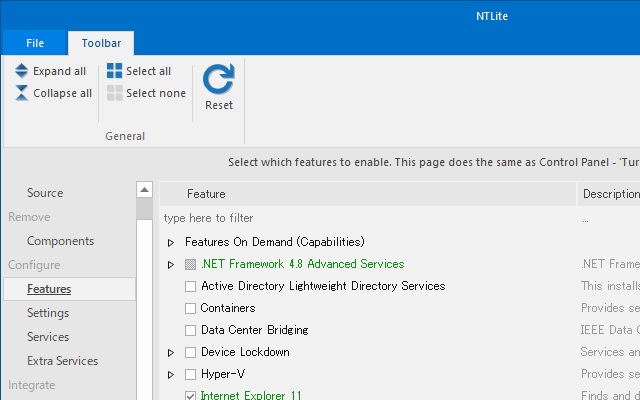Click the Collapse all arrows icon
The image size is (640, 400).
21,93
